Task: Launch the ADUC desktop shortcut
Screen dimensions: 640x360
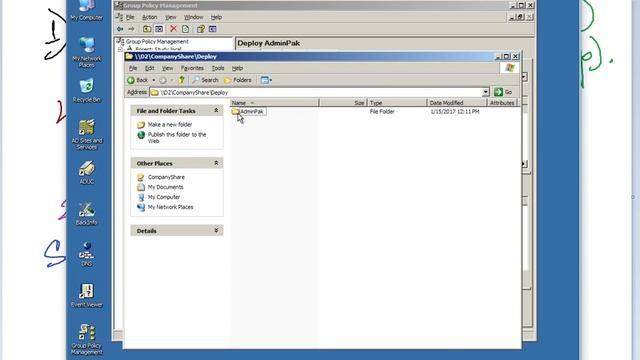Action: (x=87, y=172)
